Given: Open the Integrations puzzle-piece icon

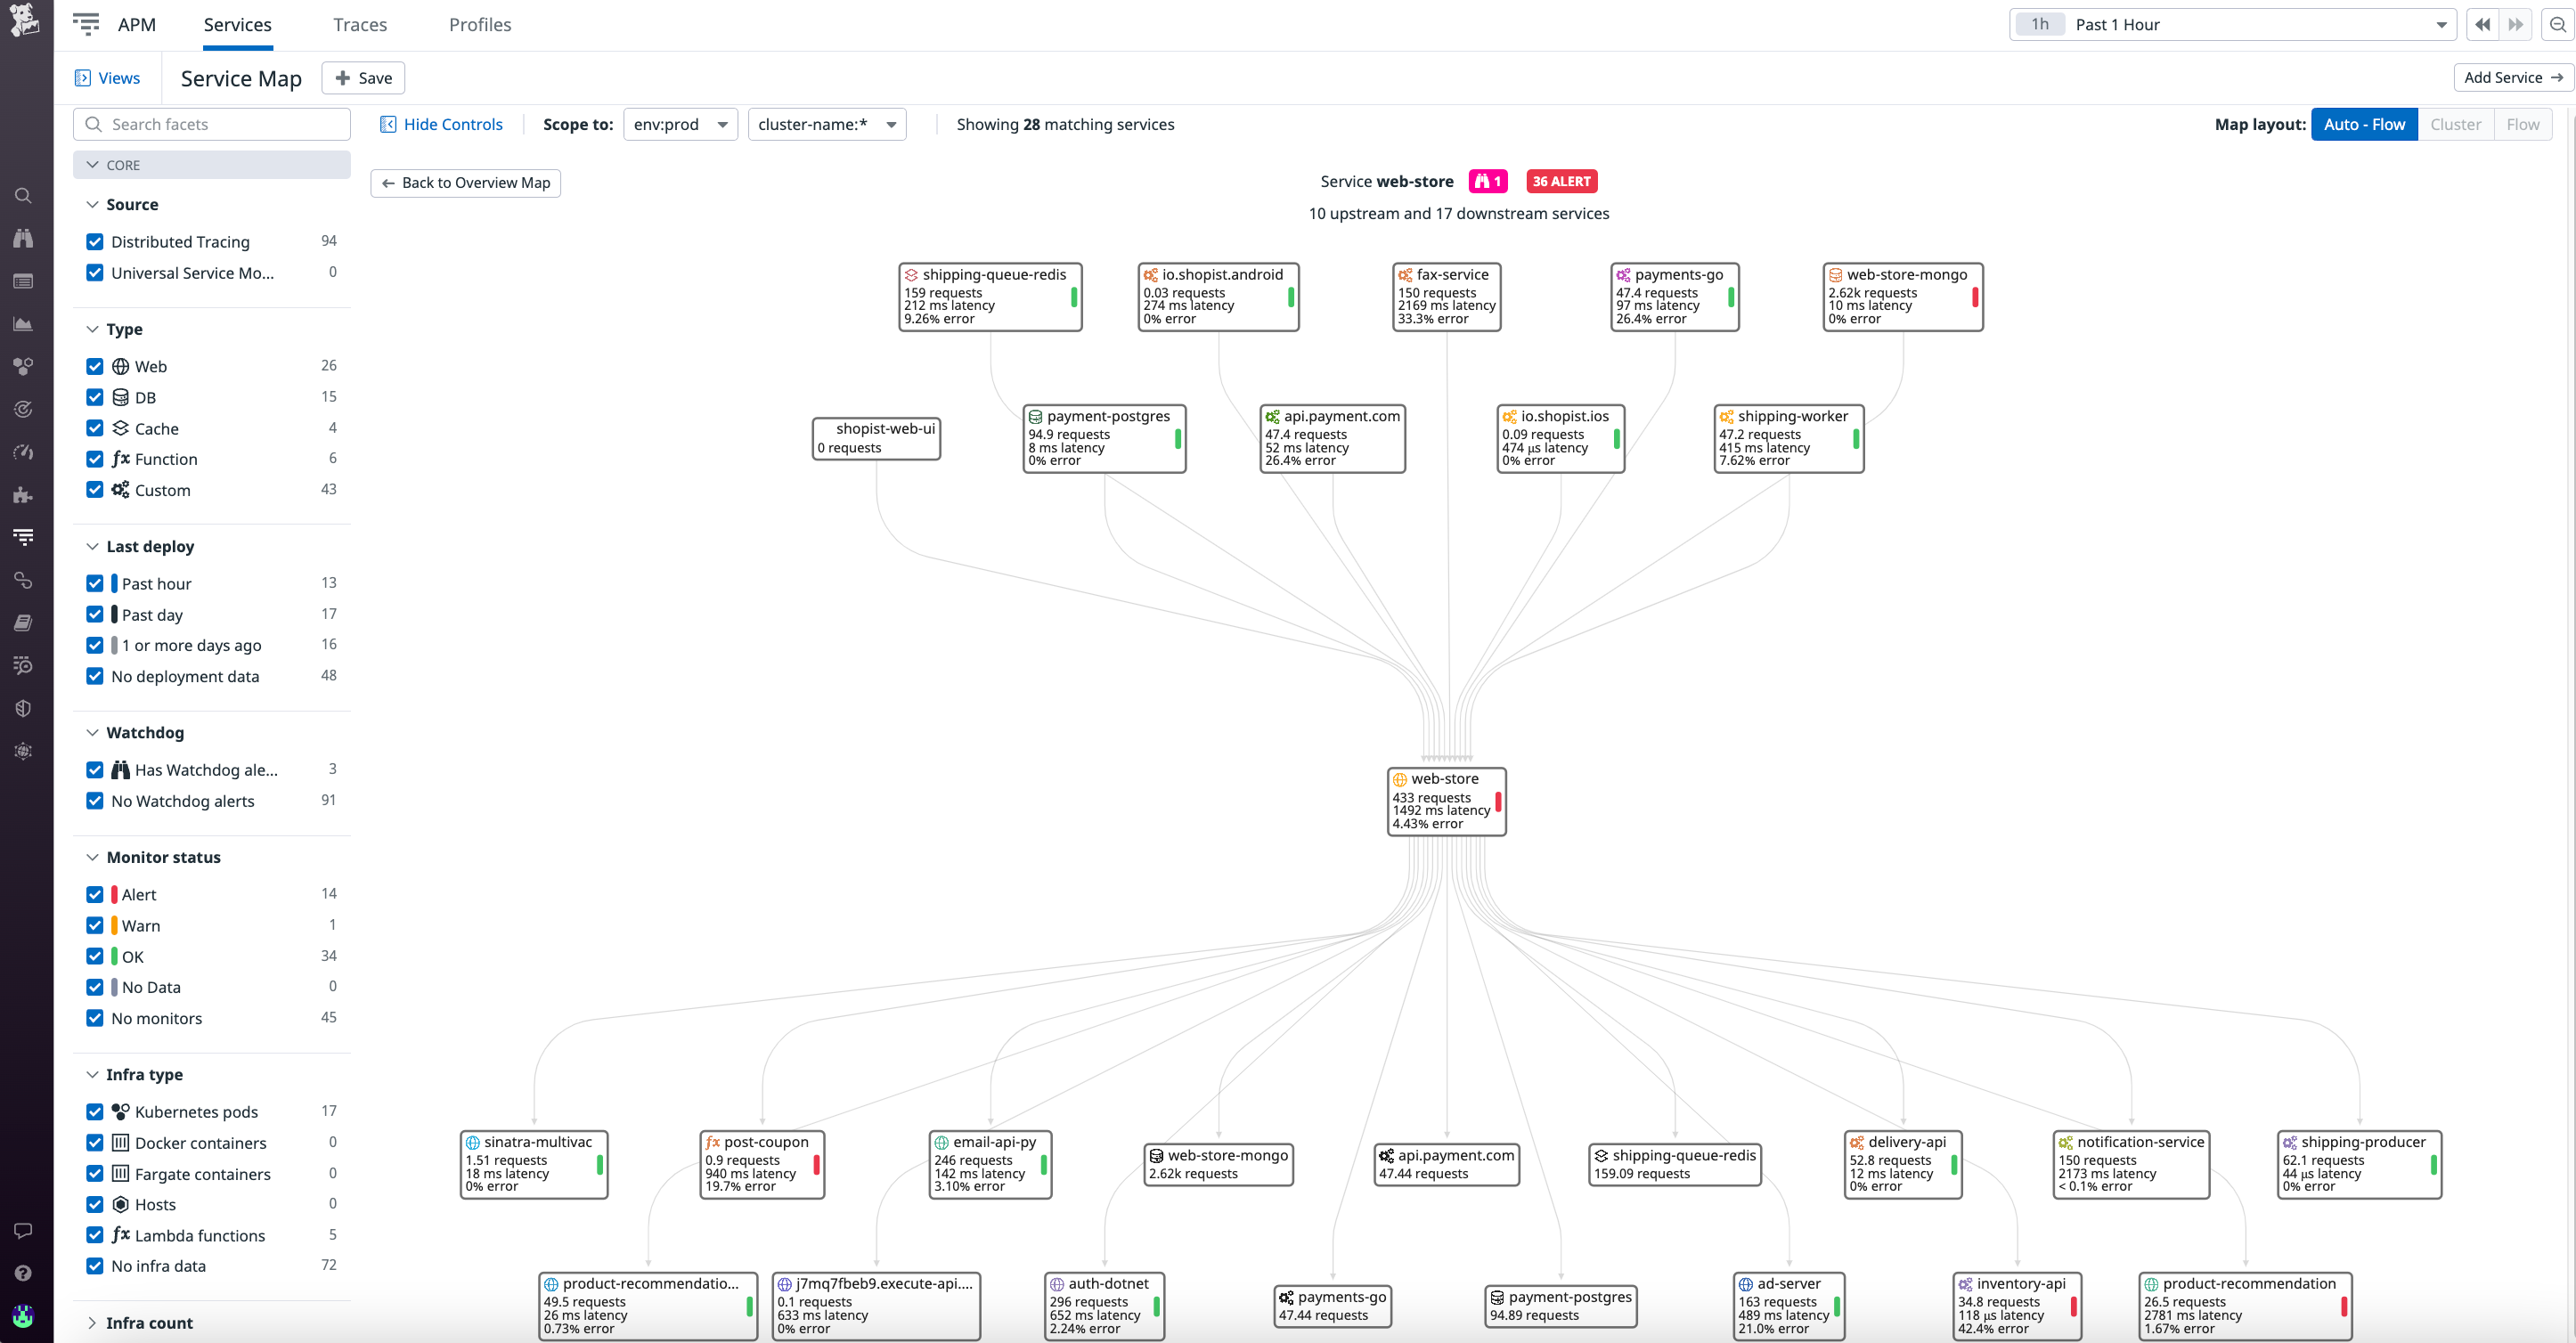Looking at the screenshot, I should pos(23,494).
